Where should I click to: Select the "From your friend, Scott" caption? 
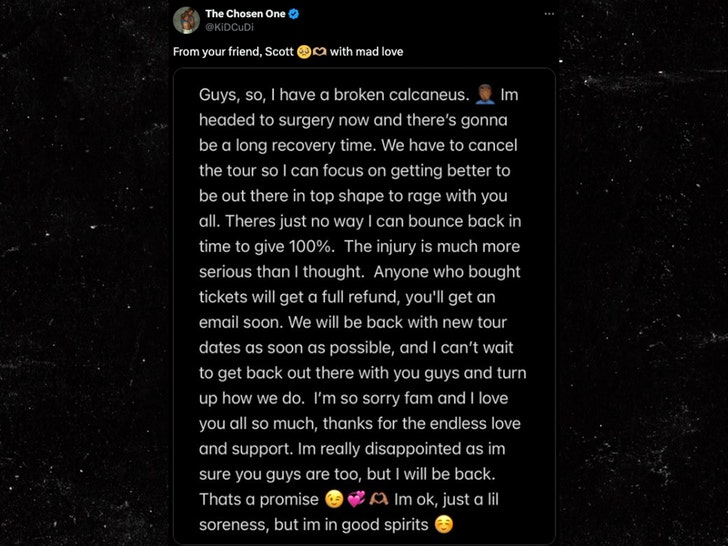234,51
